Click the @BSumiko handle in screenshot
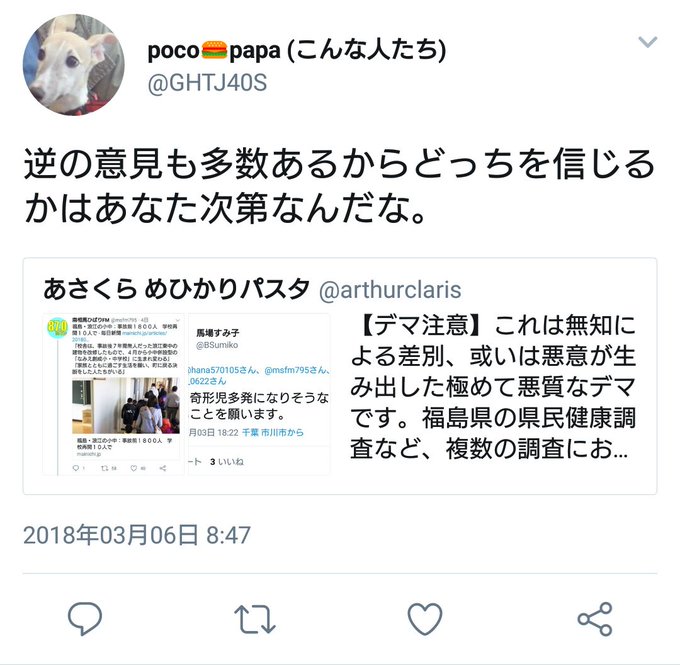 tap(217, 345)
